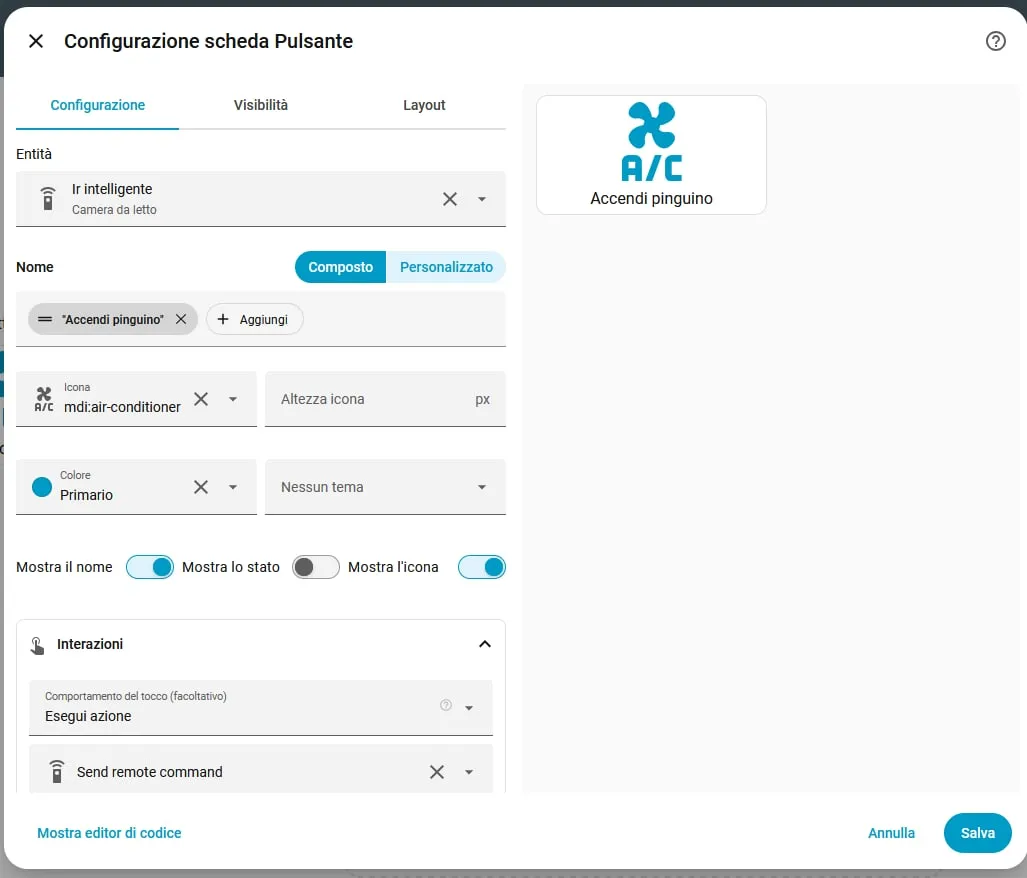Click the Salva button
Screen dimensions: 1027x878
pos(977,833)
